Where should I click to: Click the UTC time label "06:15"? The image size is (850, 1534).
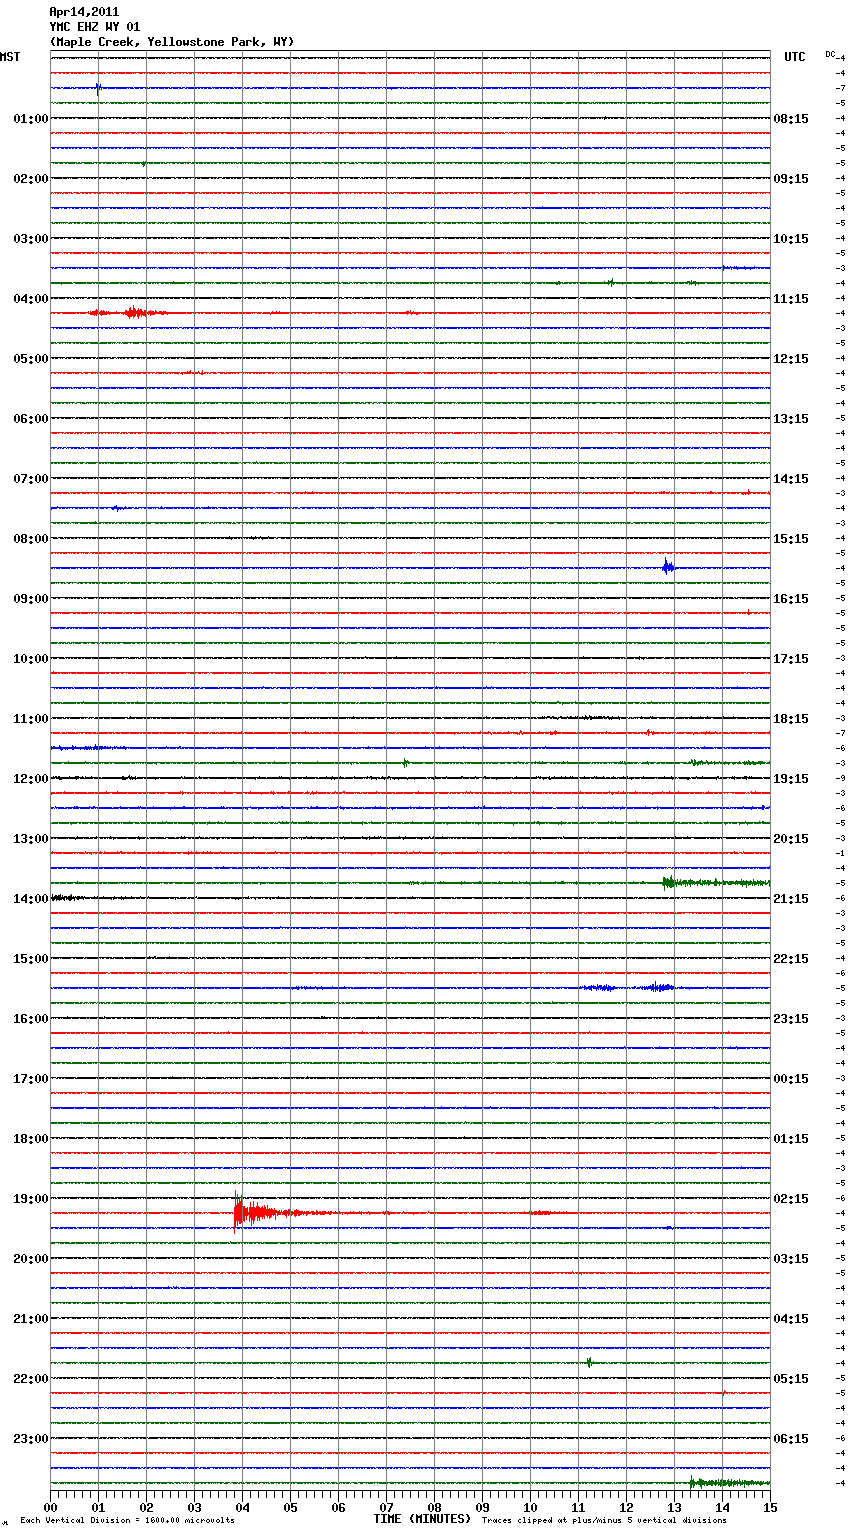(791, 1439)
